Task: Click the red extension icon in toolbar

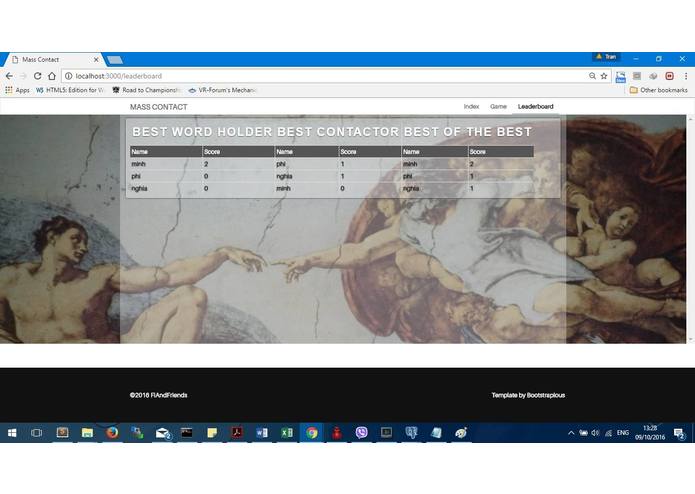Action: click(x=669, y=76)
